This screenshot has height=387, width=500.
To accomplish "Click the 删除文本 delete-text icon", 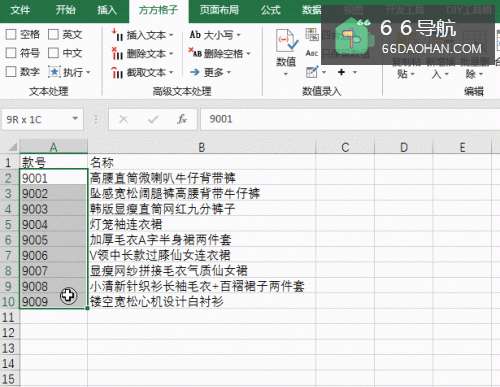I will pyautogui.click(x=117, y=53).
